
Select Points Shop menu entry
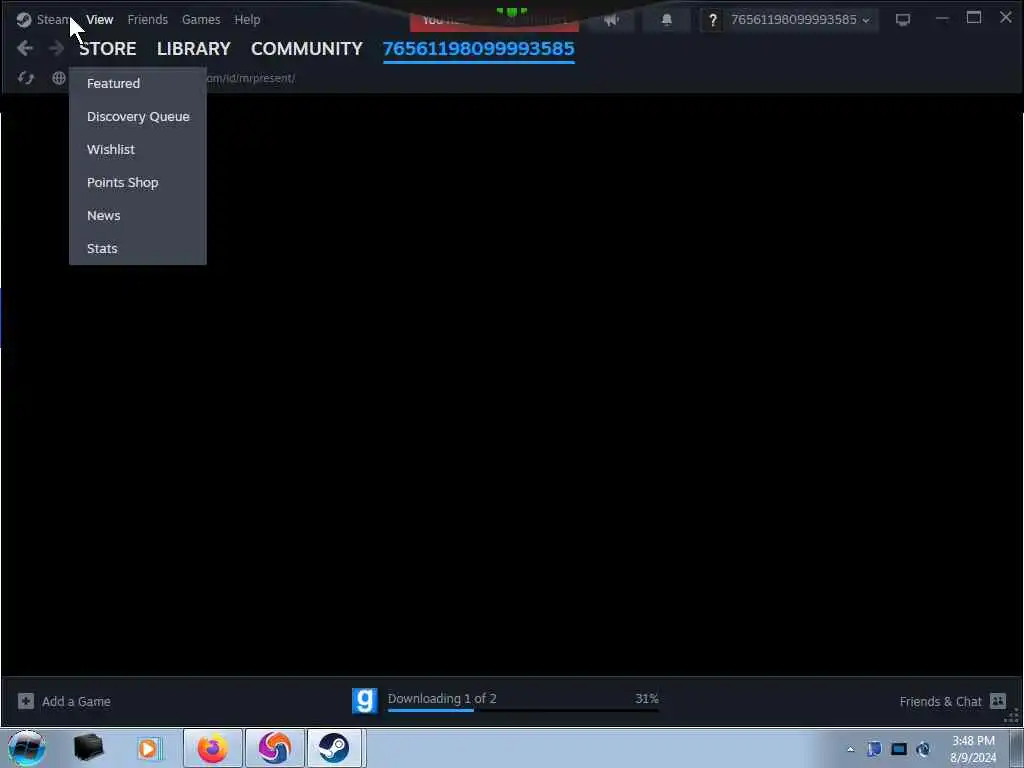(x=137, y=182)
